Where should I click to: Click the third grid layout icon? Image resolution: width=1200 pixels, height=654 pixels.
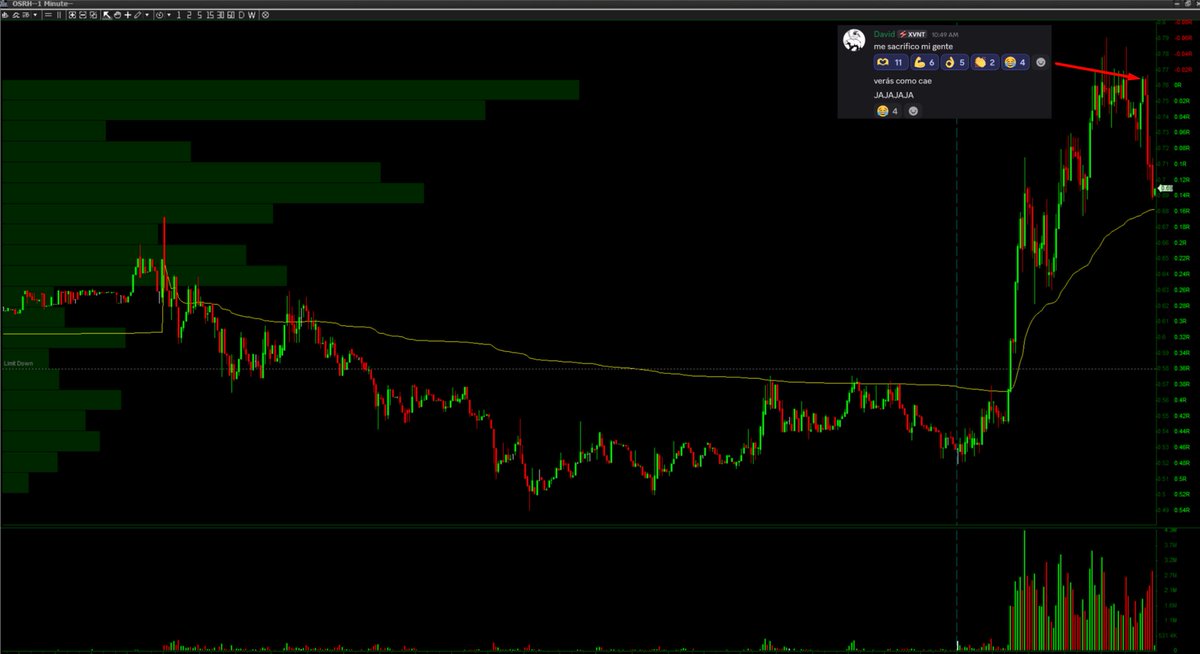click(x=93, y=15)
